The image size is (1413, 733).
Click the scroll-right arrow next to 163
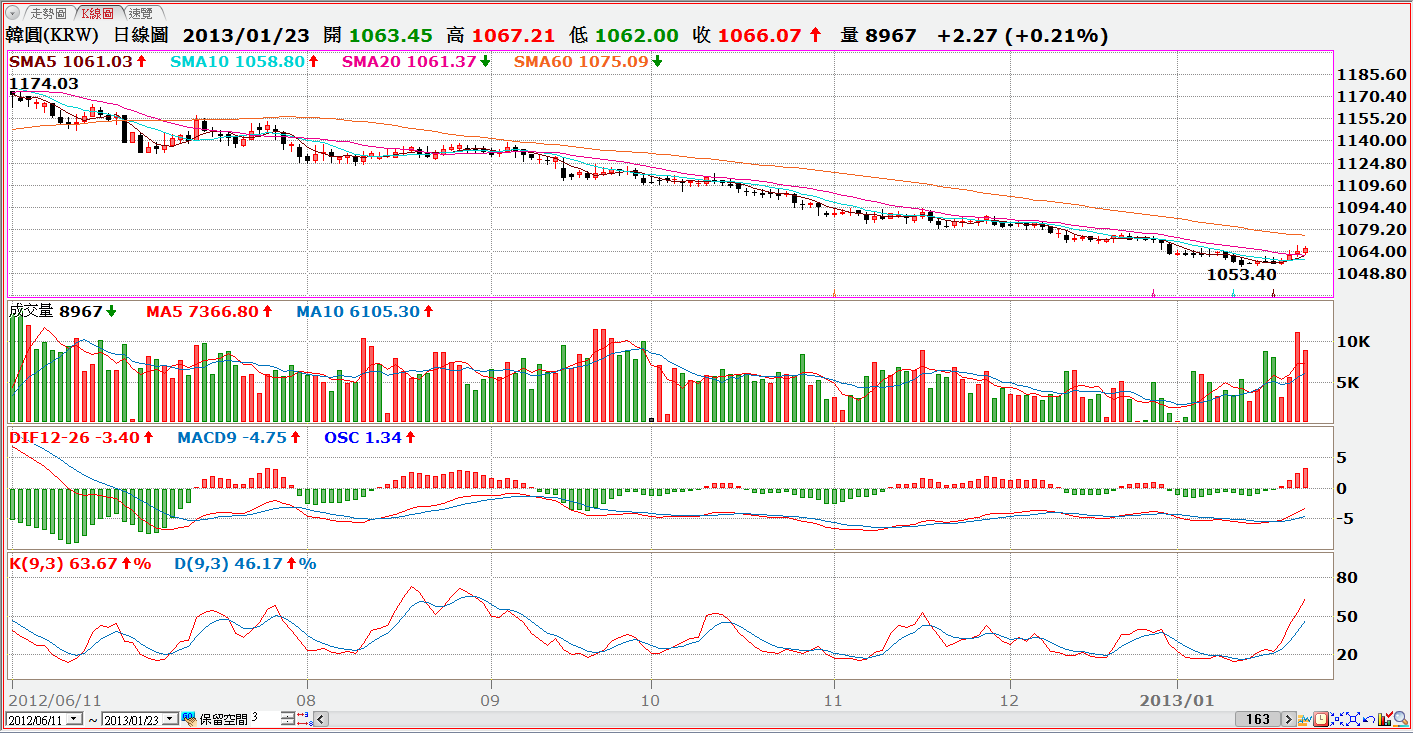[1289, 719]
